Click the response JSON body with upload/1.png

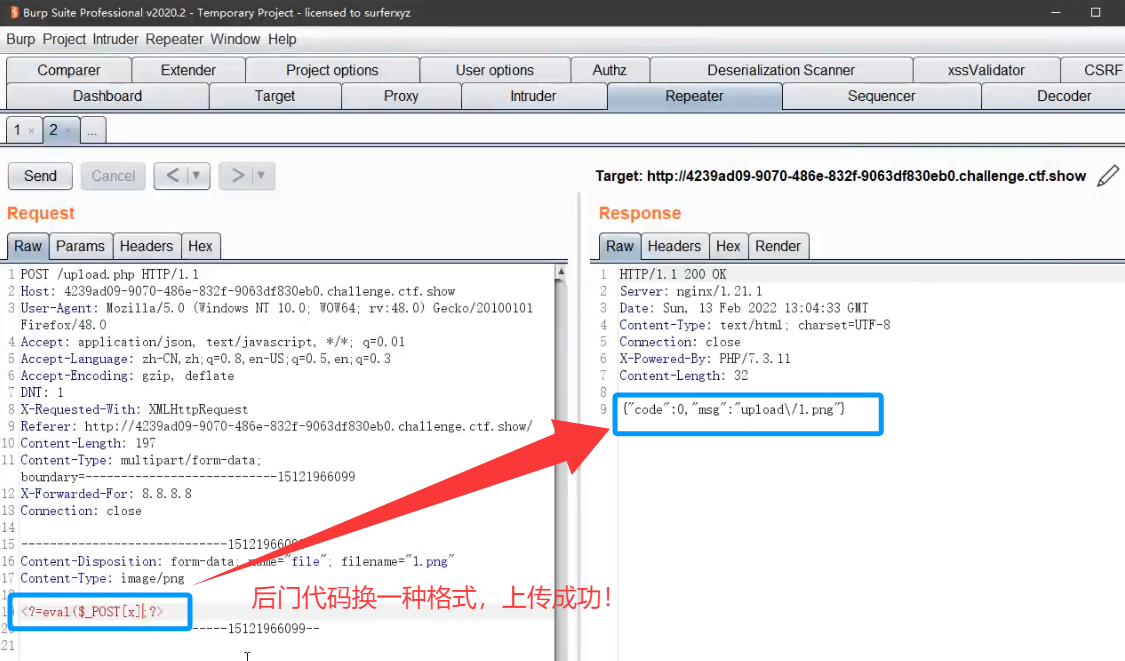coord(734,409)
